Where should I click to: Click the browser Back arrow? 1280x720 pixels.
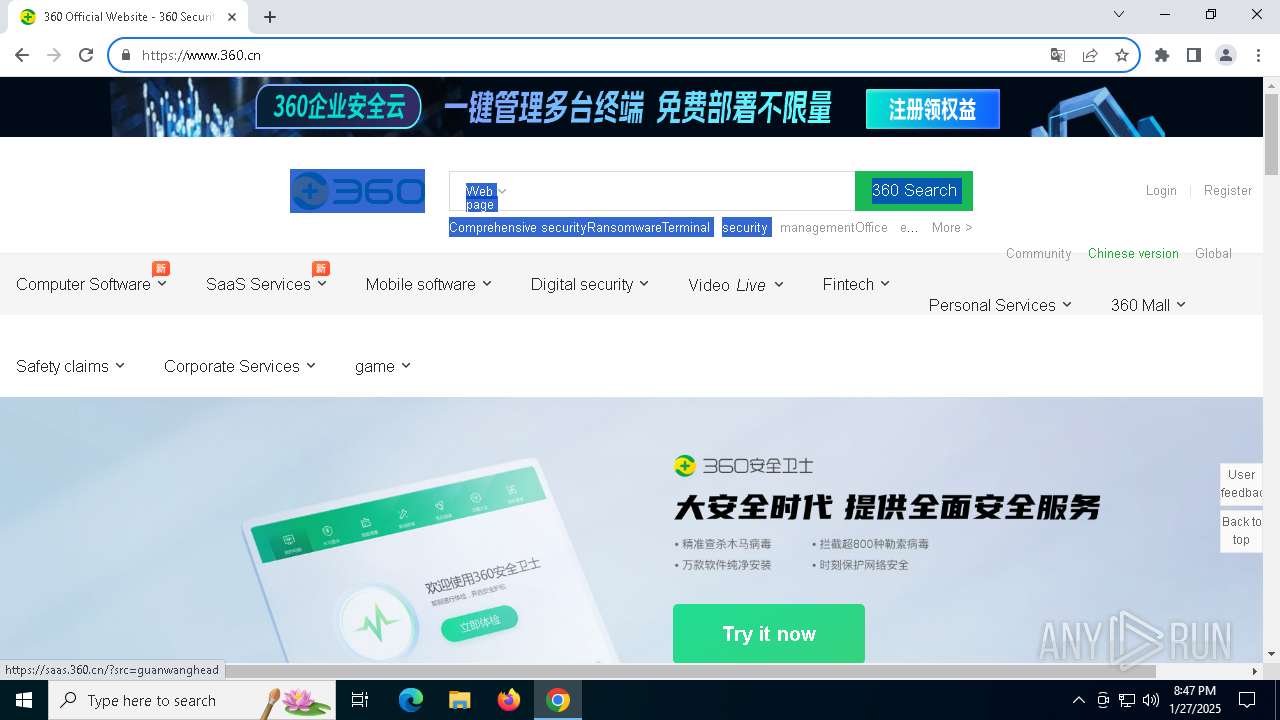(x=22, y=55)
